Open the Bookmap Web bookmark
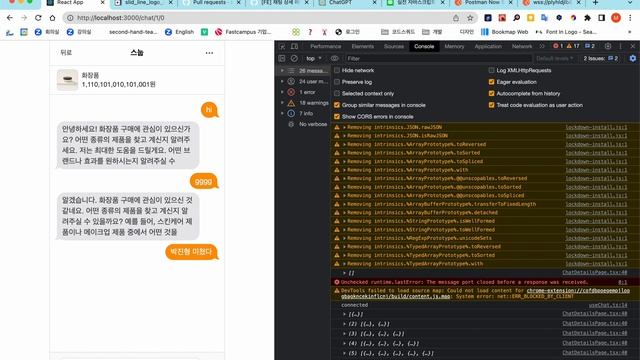 [x=504, y=32]
